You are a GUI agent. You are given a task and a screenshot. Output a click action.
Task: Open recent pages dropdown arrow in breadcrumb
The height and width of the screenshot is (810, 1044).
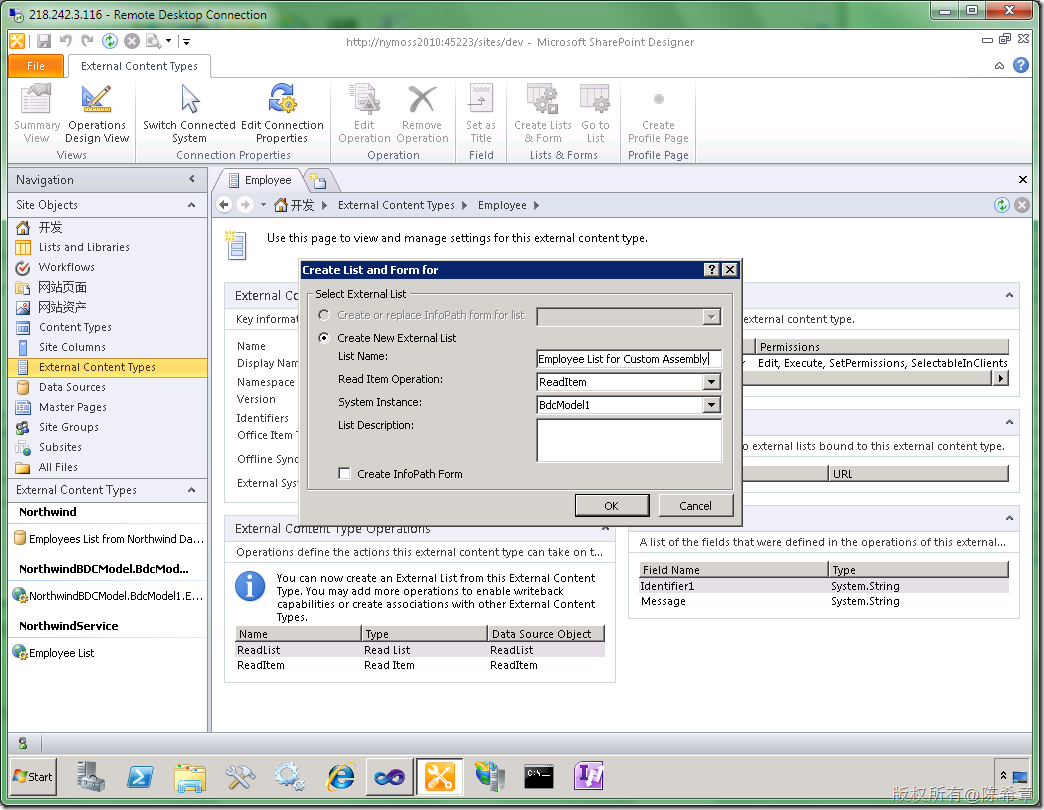point(263,205)
